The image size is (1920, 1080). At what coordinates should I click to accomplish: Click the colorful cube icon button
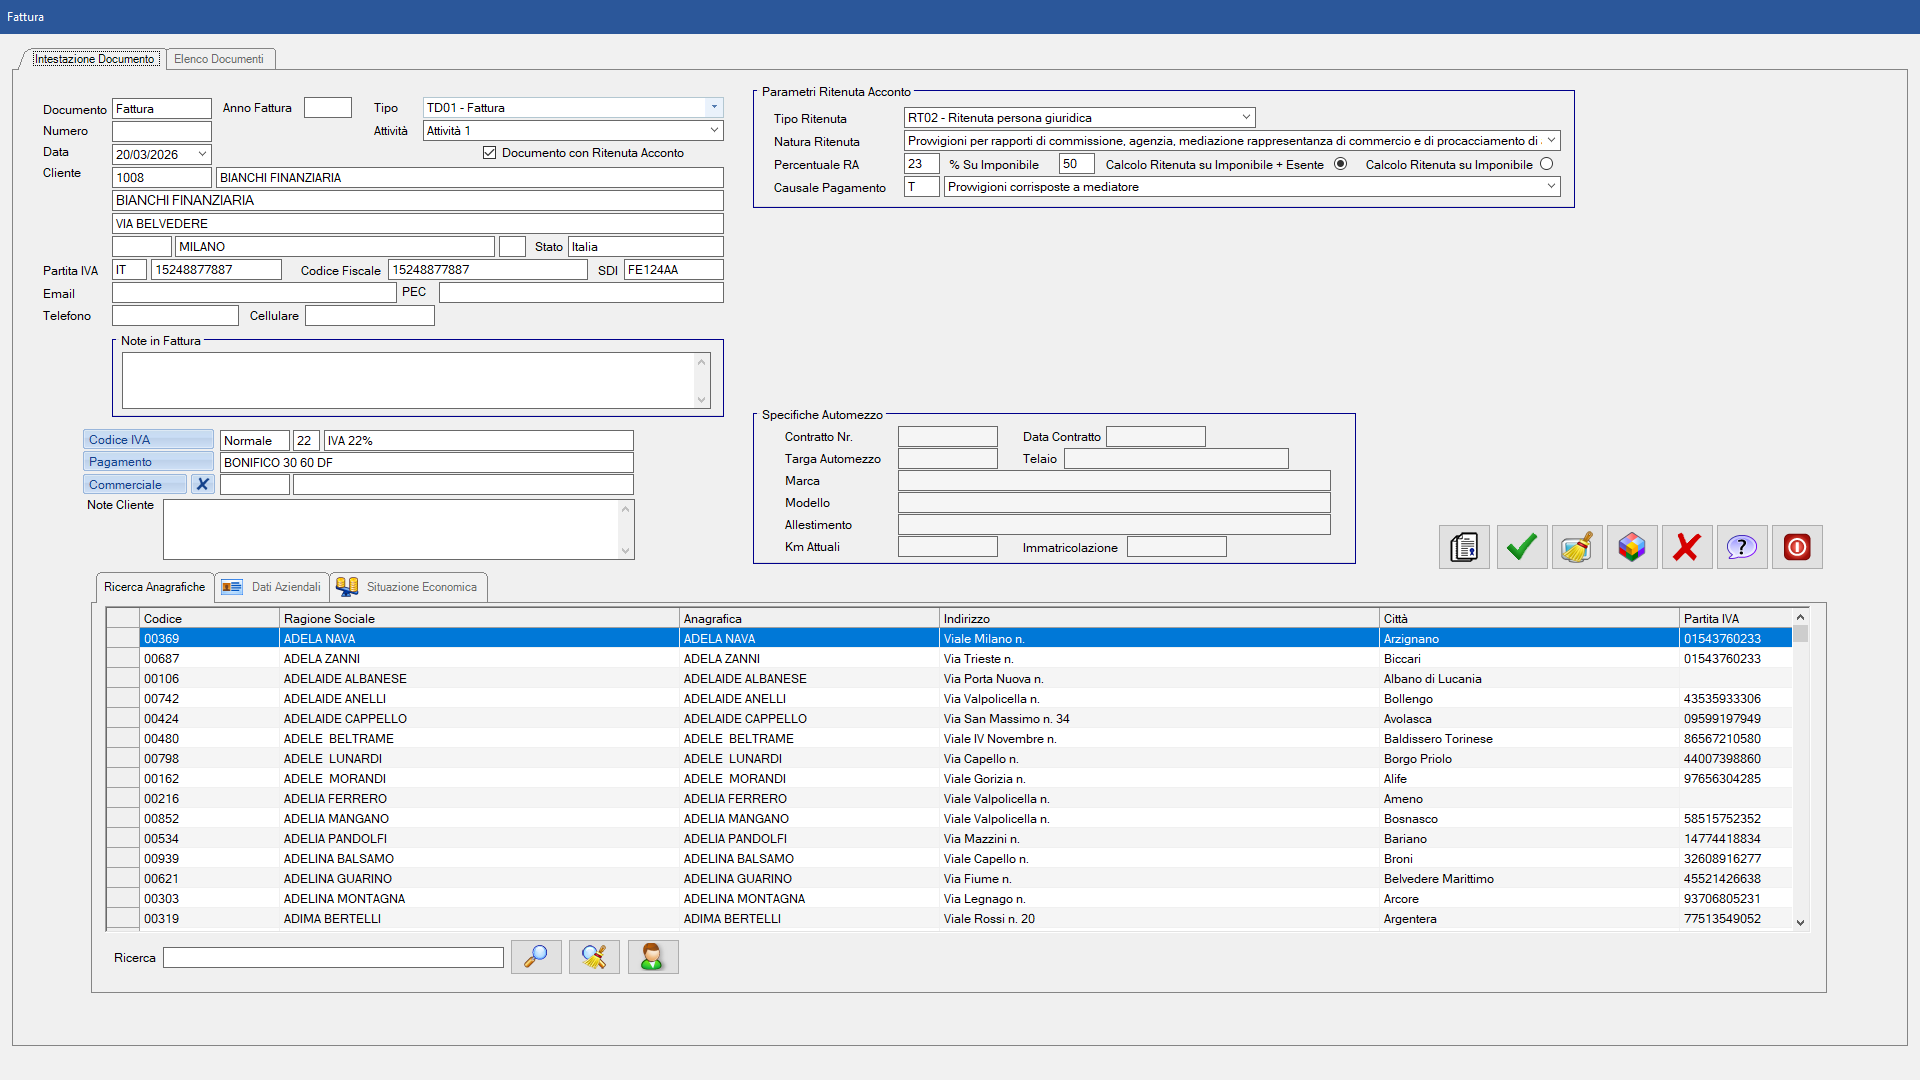click(1632, 547)
